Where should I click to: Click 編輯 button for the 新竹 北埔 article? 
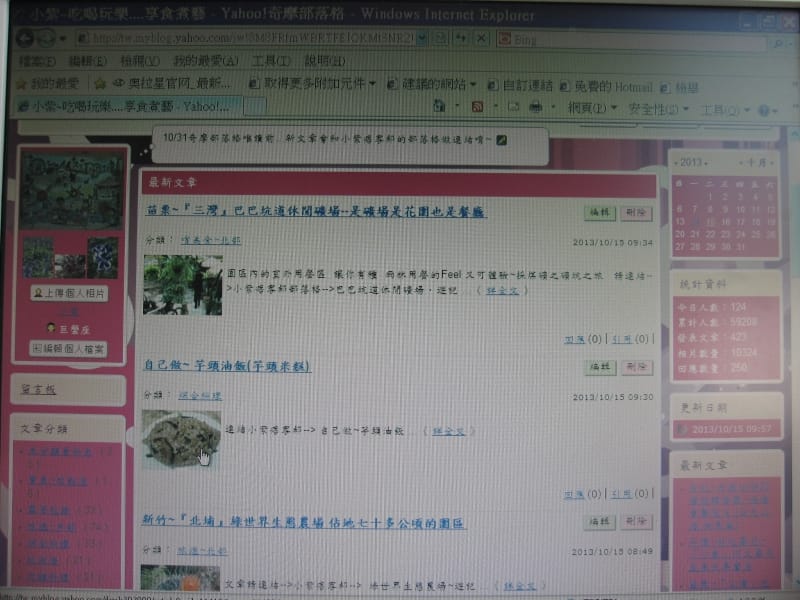click(599, 521)
